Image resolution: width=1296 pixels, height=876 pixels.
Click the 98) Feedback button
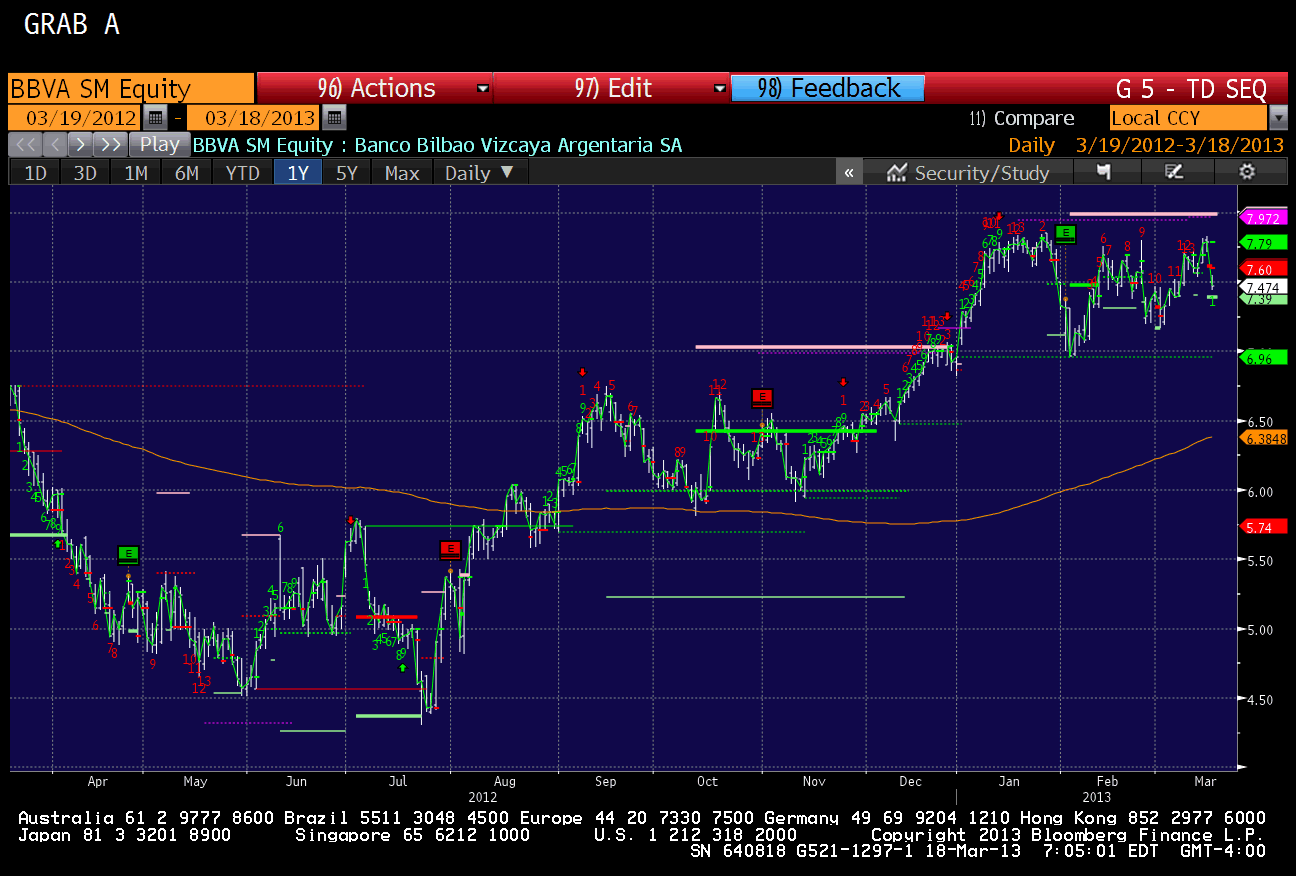(x=828, y=88)
